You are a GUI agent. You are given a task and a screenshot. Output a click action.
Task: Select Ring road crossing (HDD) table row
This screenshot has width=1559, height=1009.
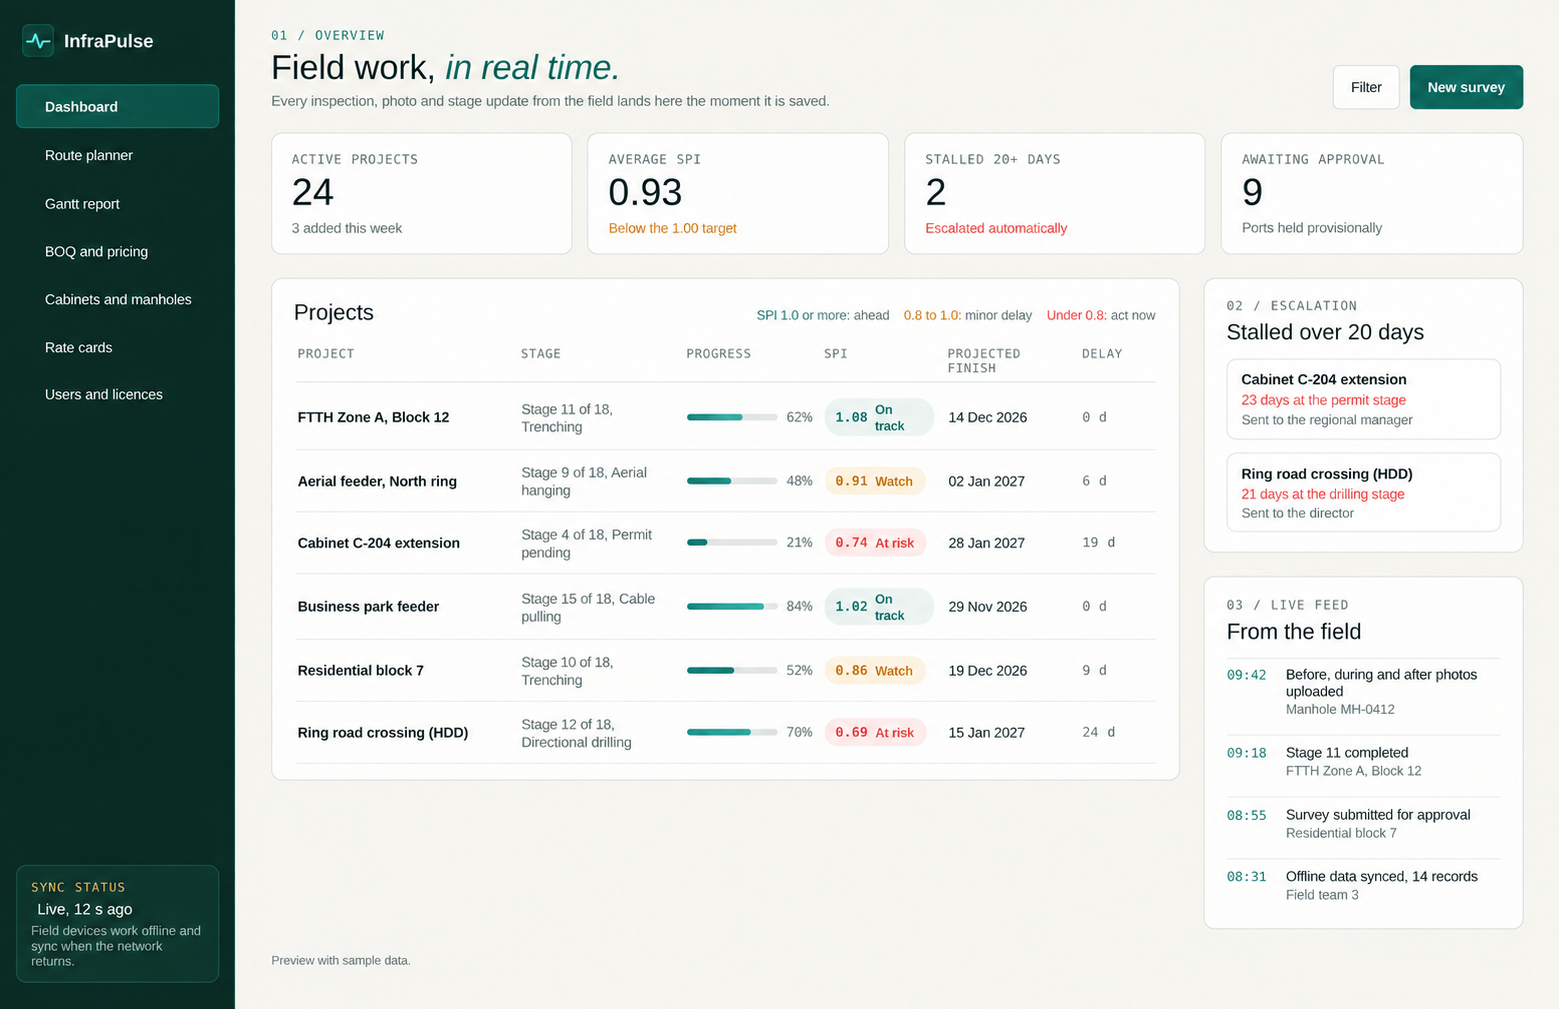pos(726,732)
